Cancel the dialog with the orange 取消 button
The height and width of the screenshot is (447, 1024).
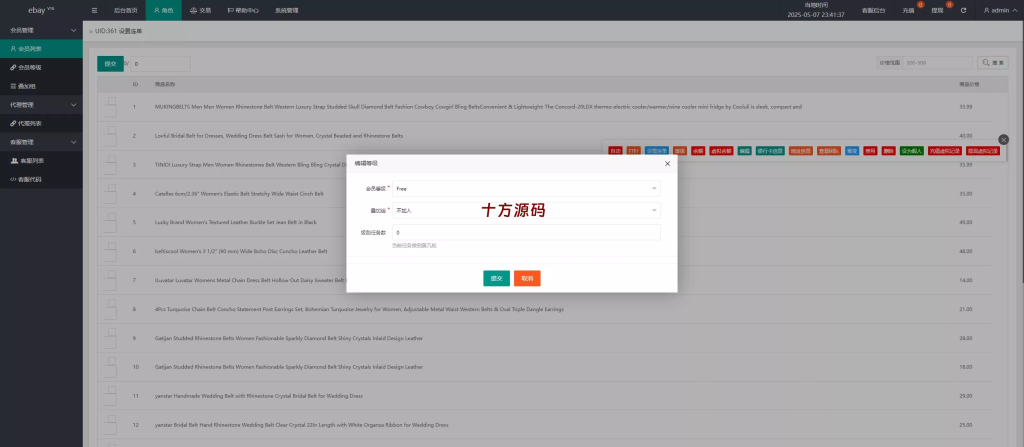pyautogui.click(x=527, y=278)
